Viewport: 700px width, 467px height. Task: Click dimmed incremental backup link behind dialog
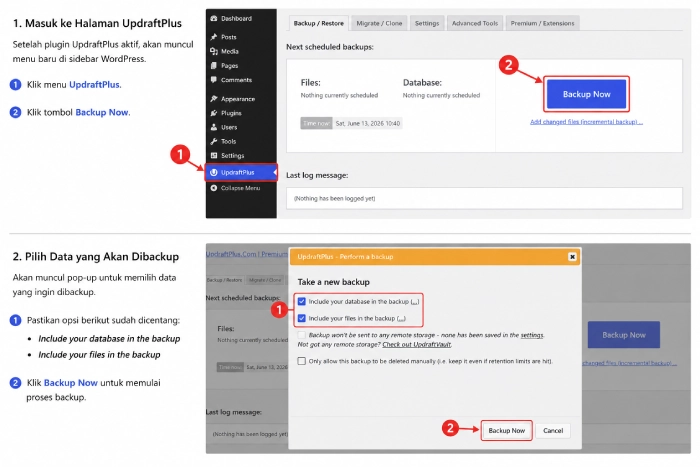(x=629, y=363)
